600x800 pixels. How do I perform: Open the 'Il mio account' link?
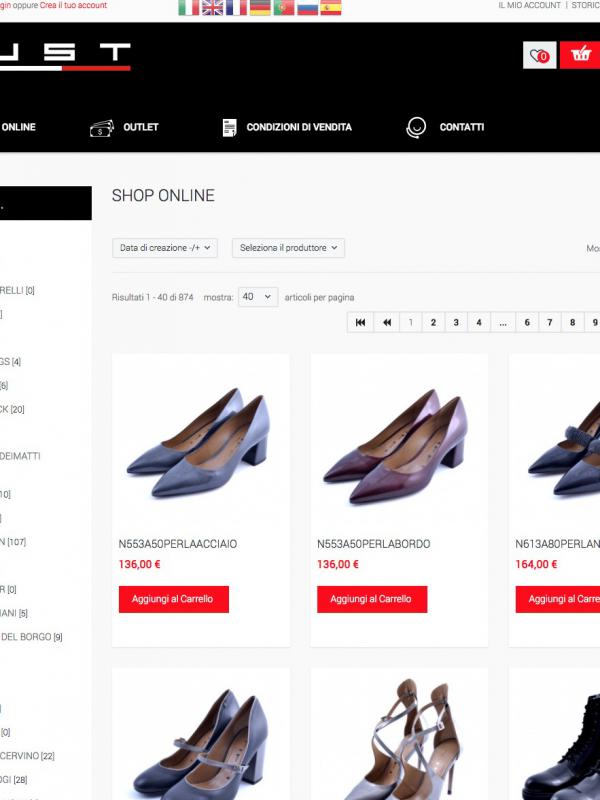pos(529,6)
